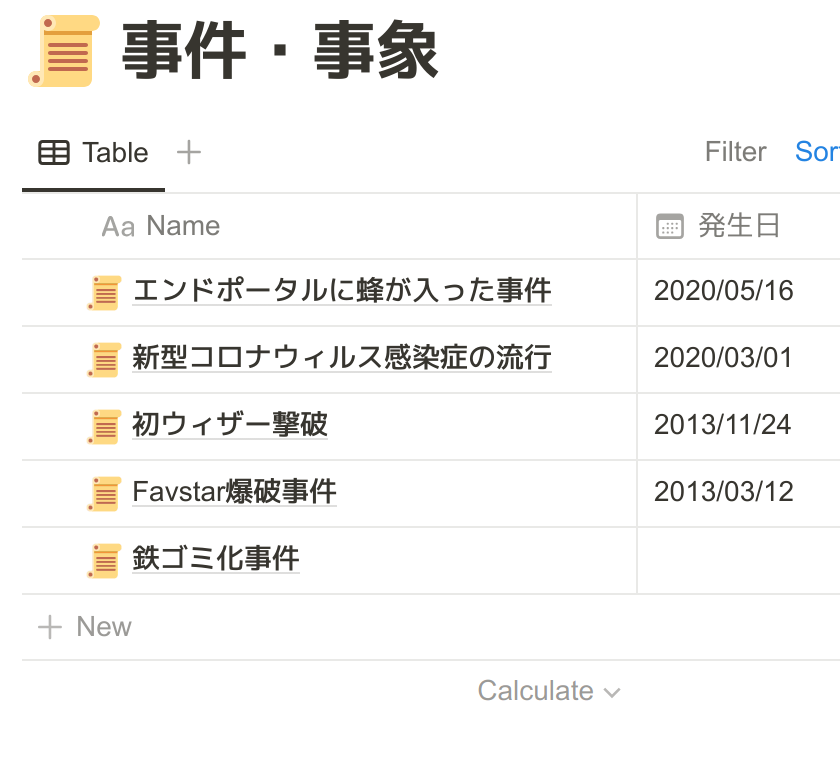Click scroll icon beside 初ウィザー撃破
Screen dimensions: 840x759
104,426
